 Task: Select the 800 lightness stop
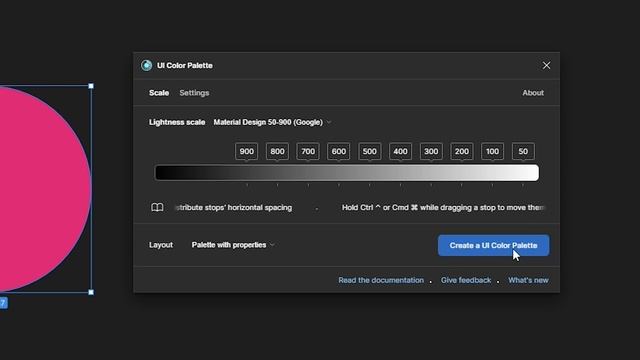[x=277, y=151]
